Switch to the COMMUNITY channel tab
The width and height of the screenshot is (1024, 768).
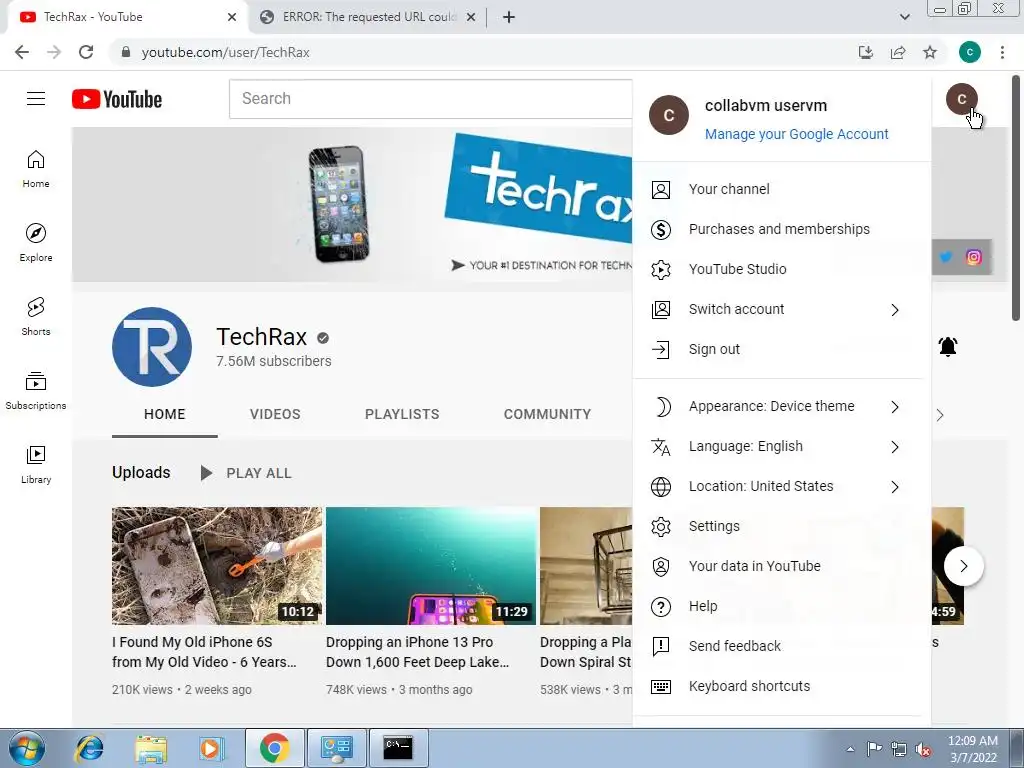pos(547,414)
